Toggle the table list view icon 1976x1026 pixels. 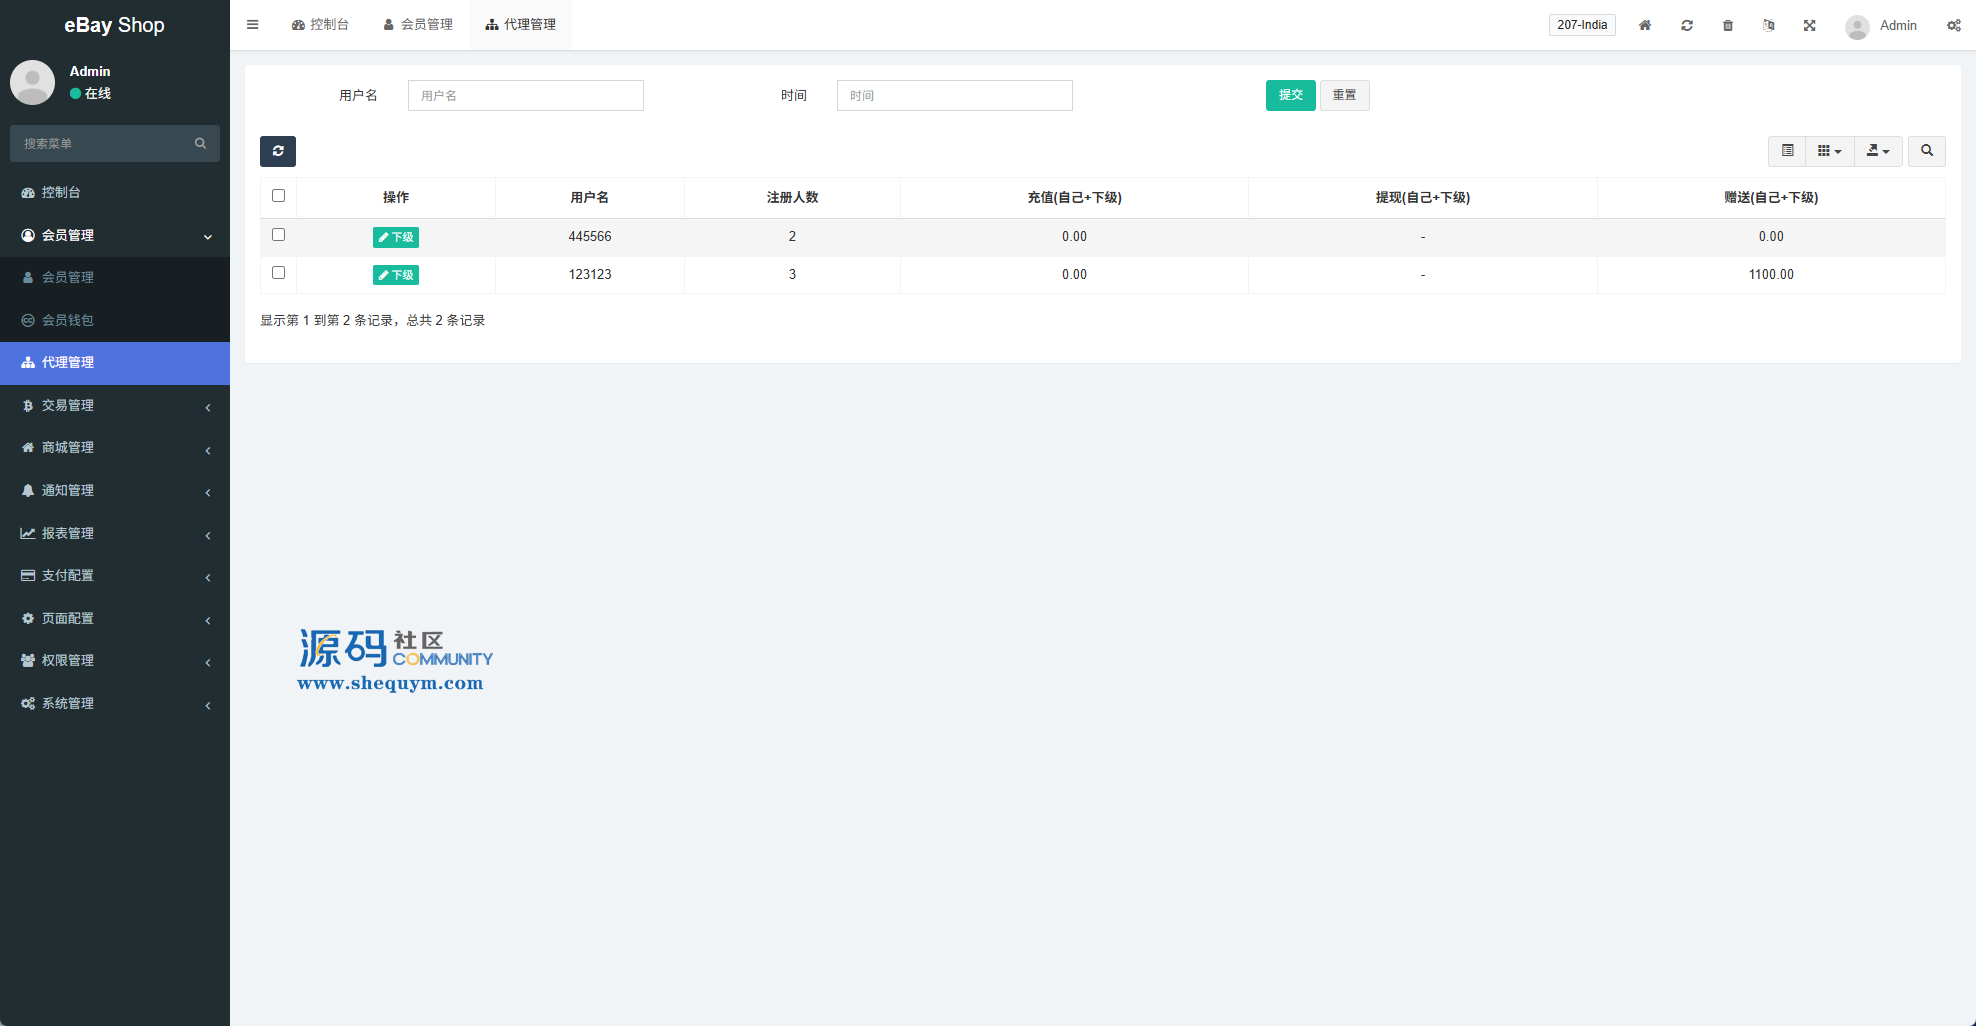(x=1788, y=151)
